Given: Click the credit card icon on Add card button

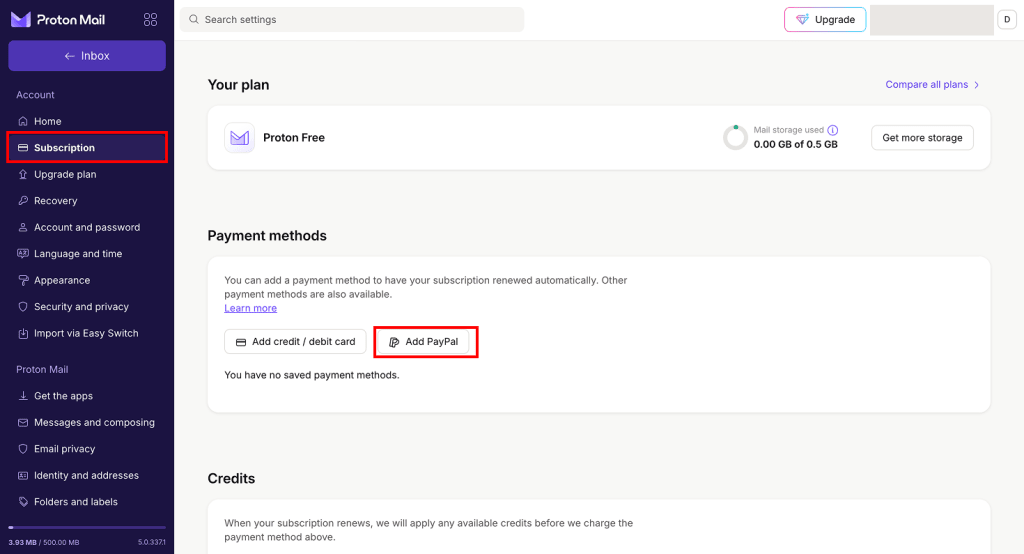Looking at the screenshot, I should [x=241, y=342].
